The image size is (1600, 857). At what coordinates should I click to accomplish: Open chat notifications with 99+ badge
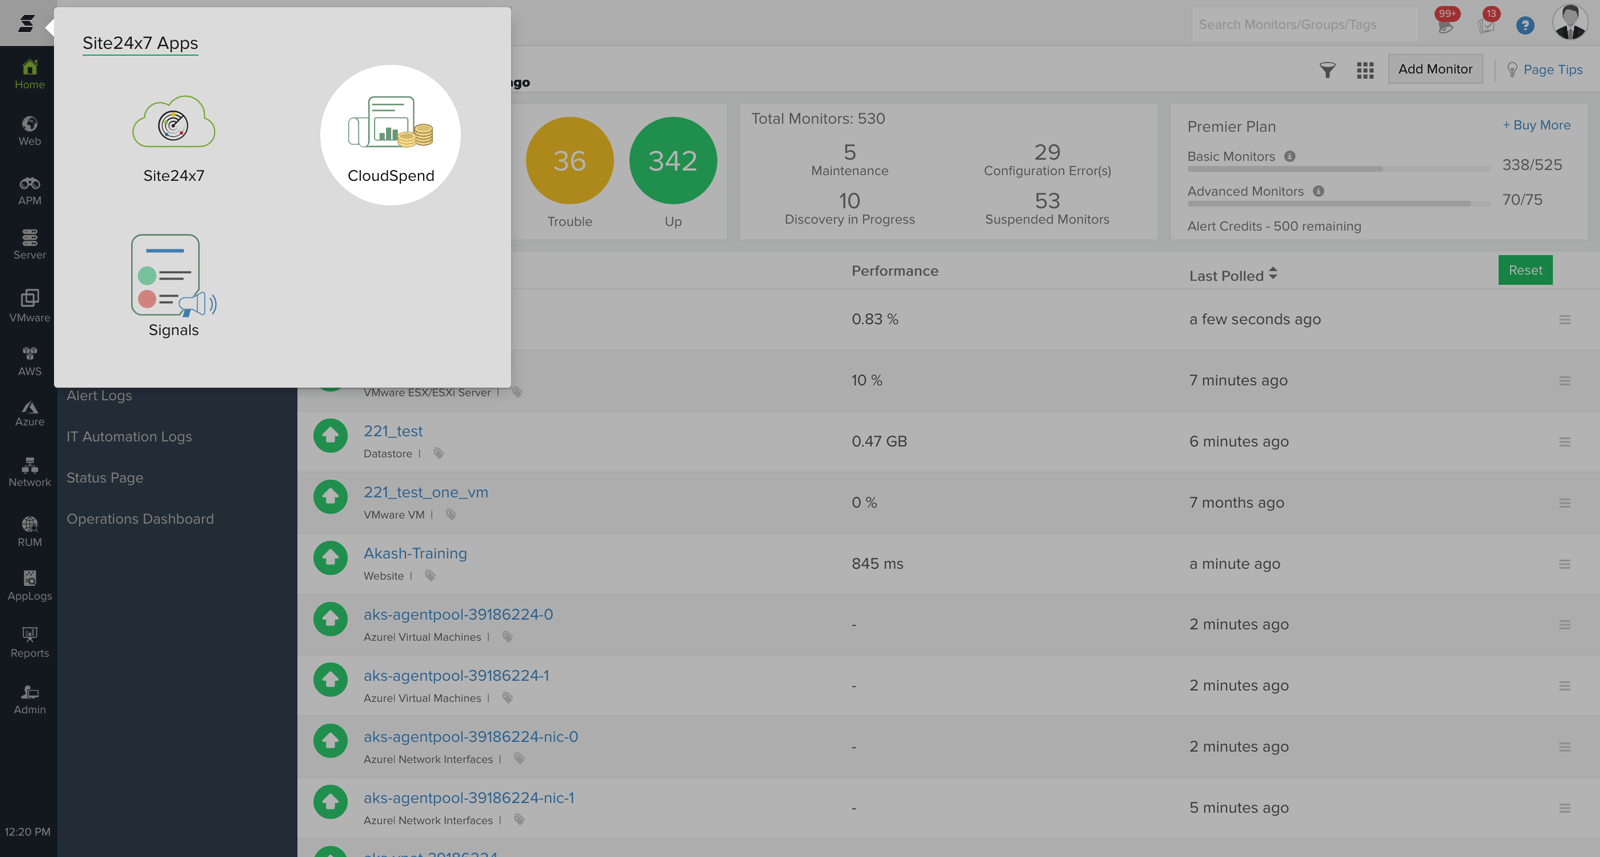(x=1446, y=23)
